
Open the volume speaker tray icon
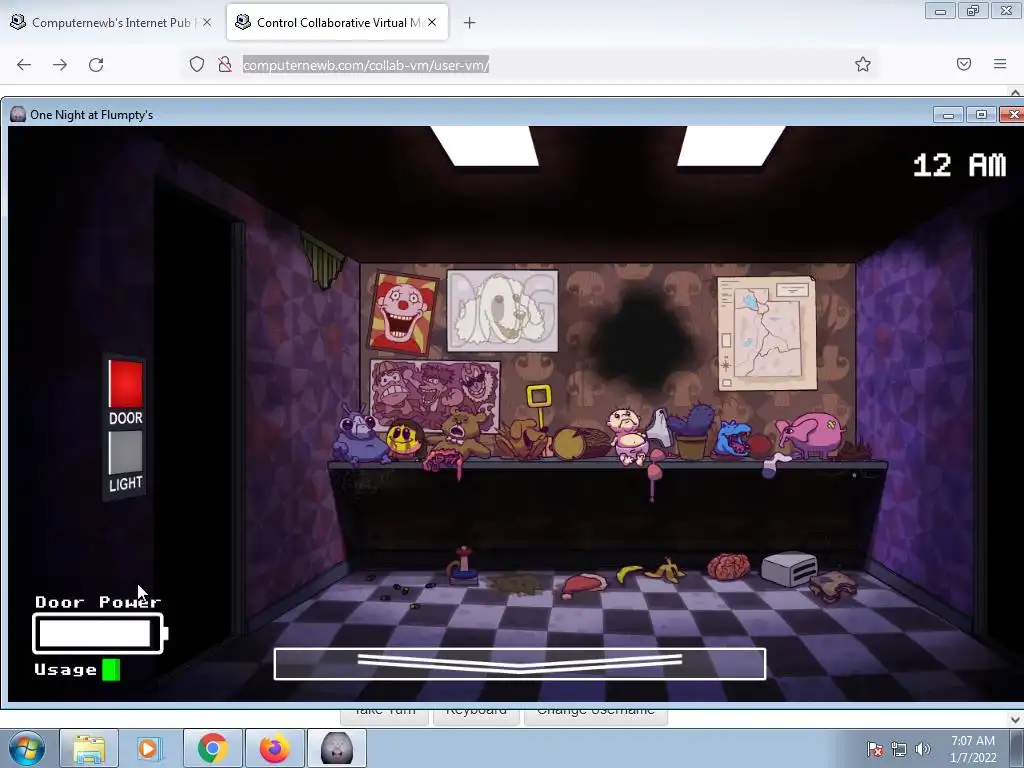click(x=922, y=749)
